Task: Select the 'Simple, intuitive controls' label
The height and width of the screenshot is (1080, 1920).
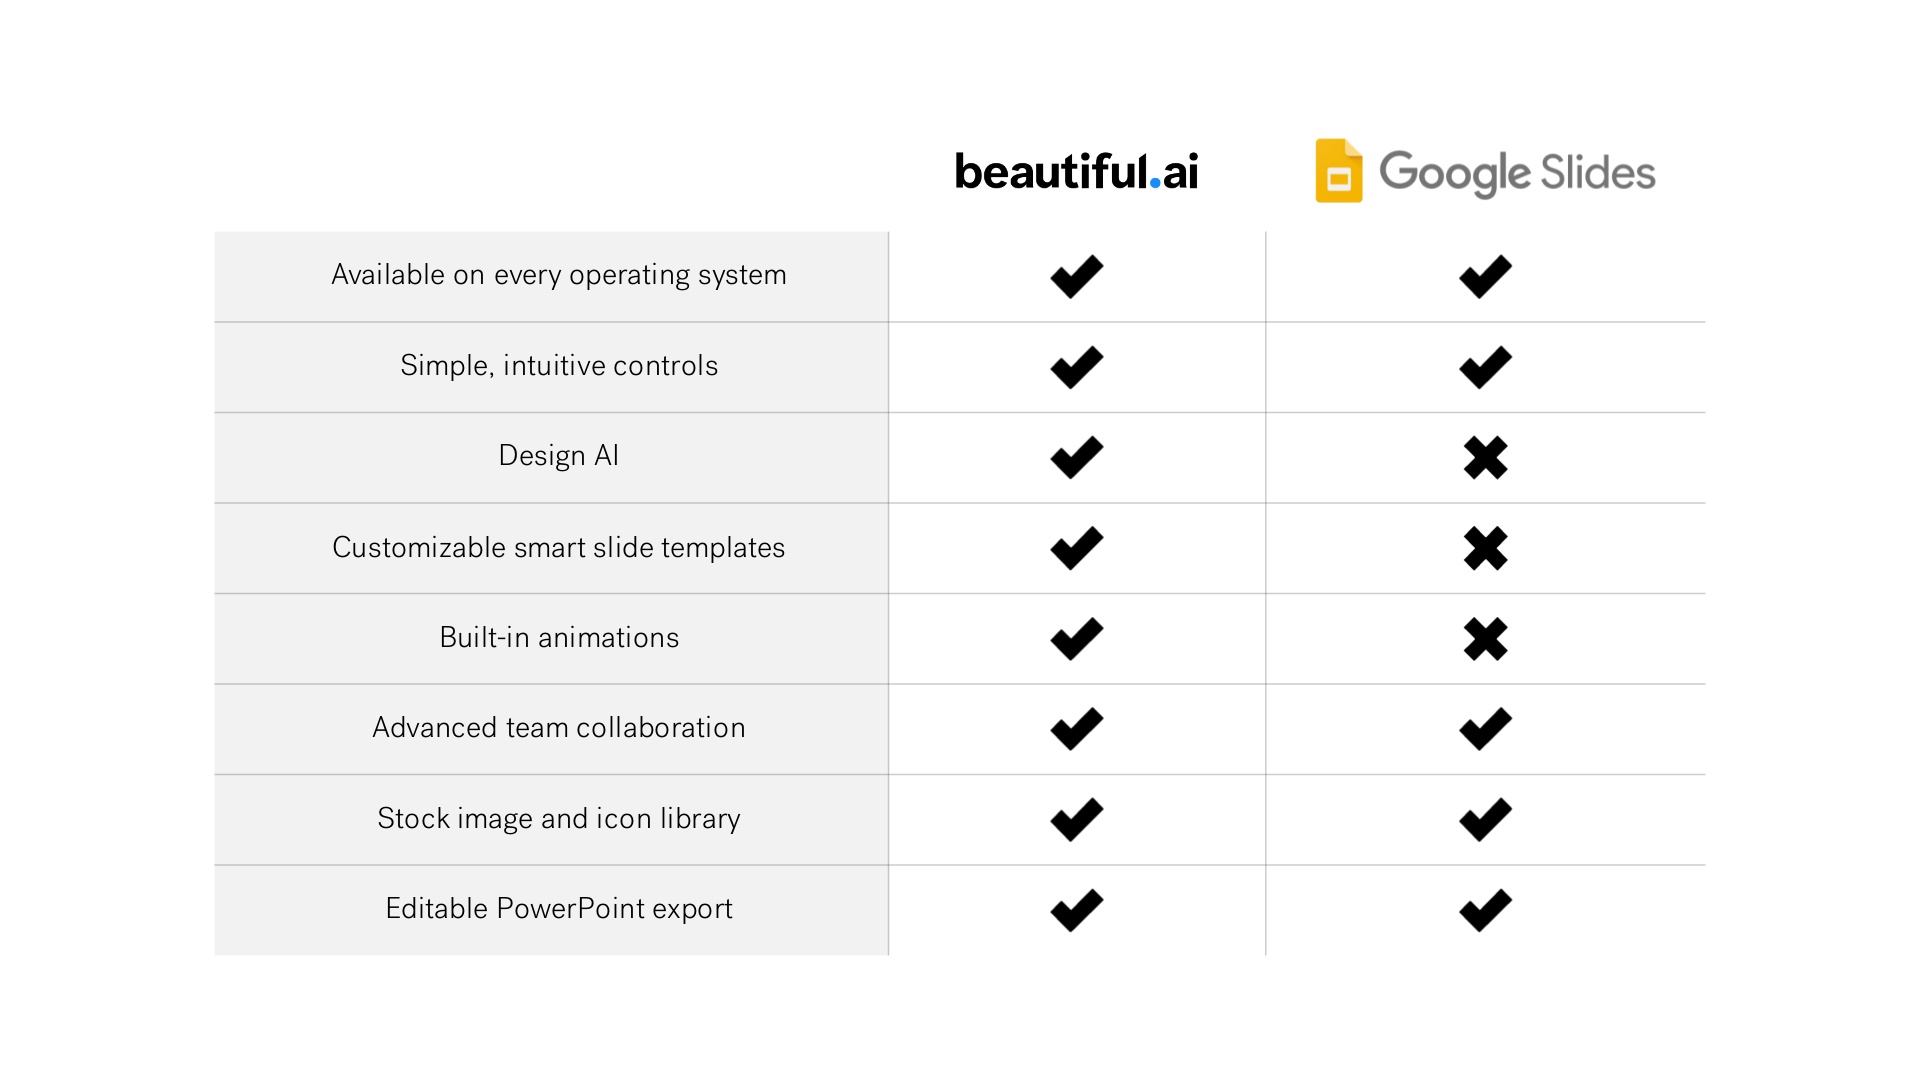Action: point(559,365)
